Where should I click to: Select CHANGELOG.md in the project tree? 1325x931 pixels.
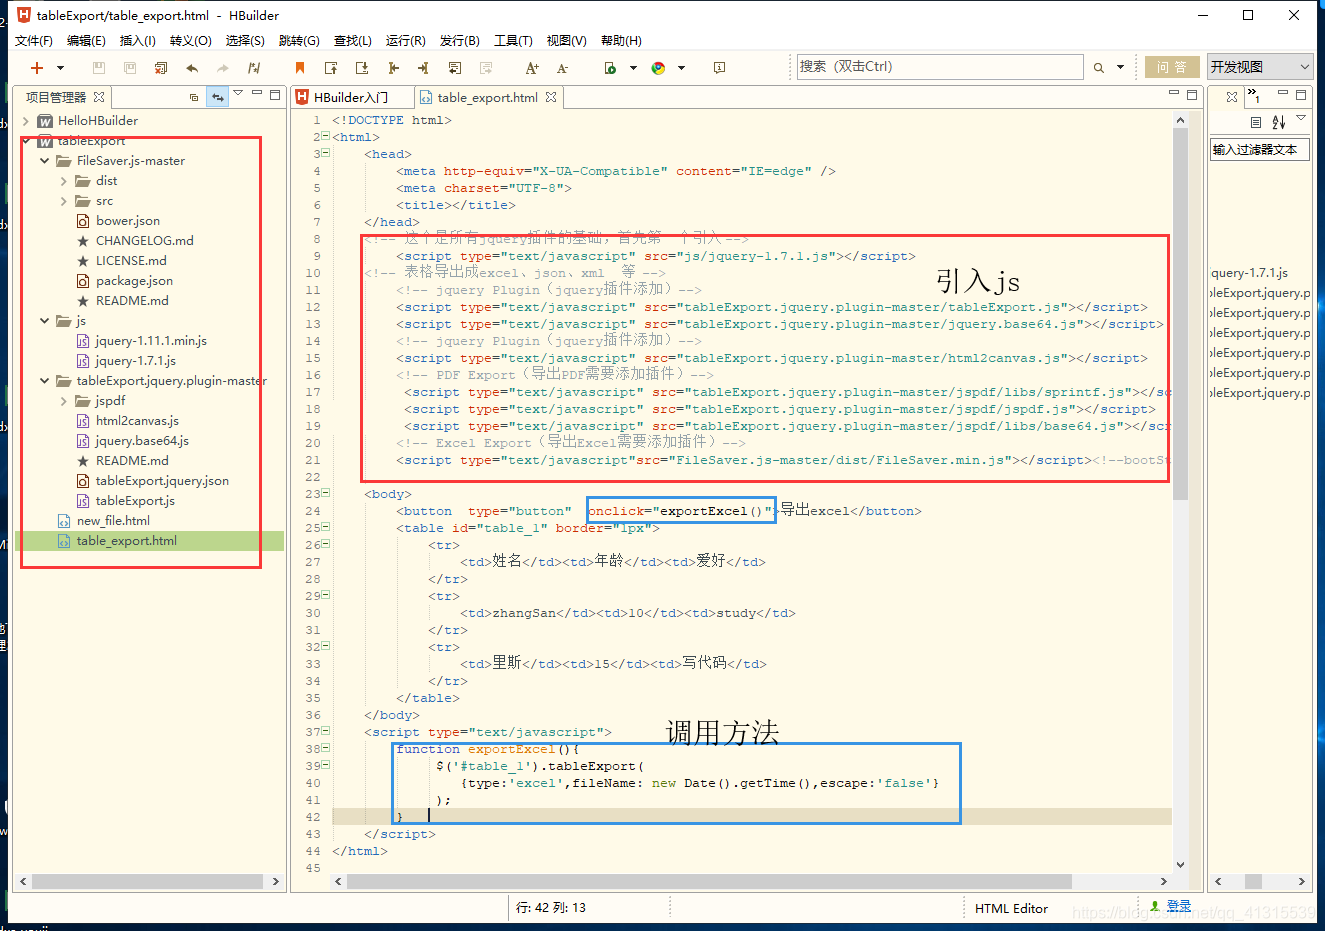[144, 241]
